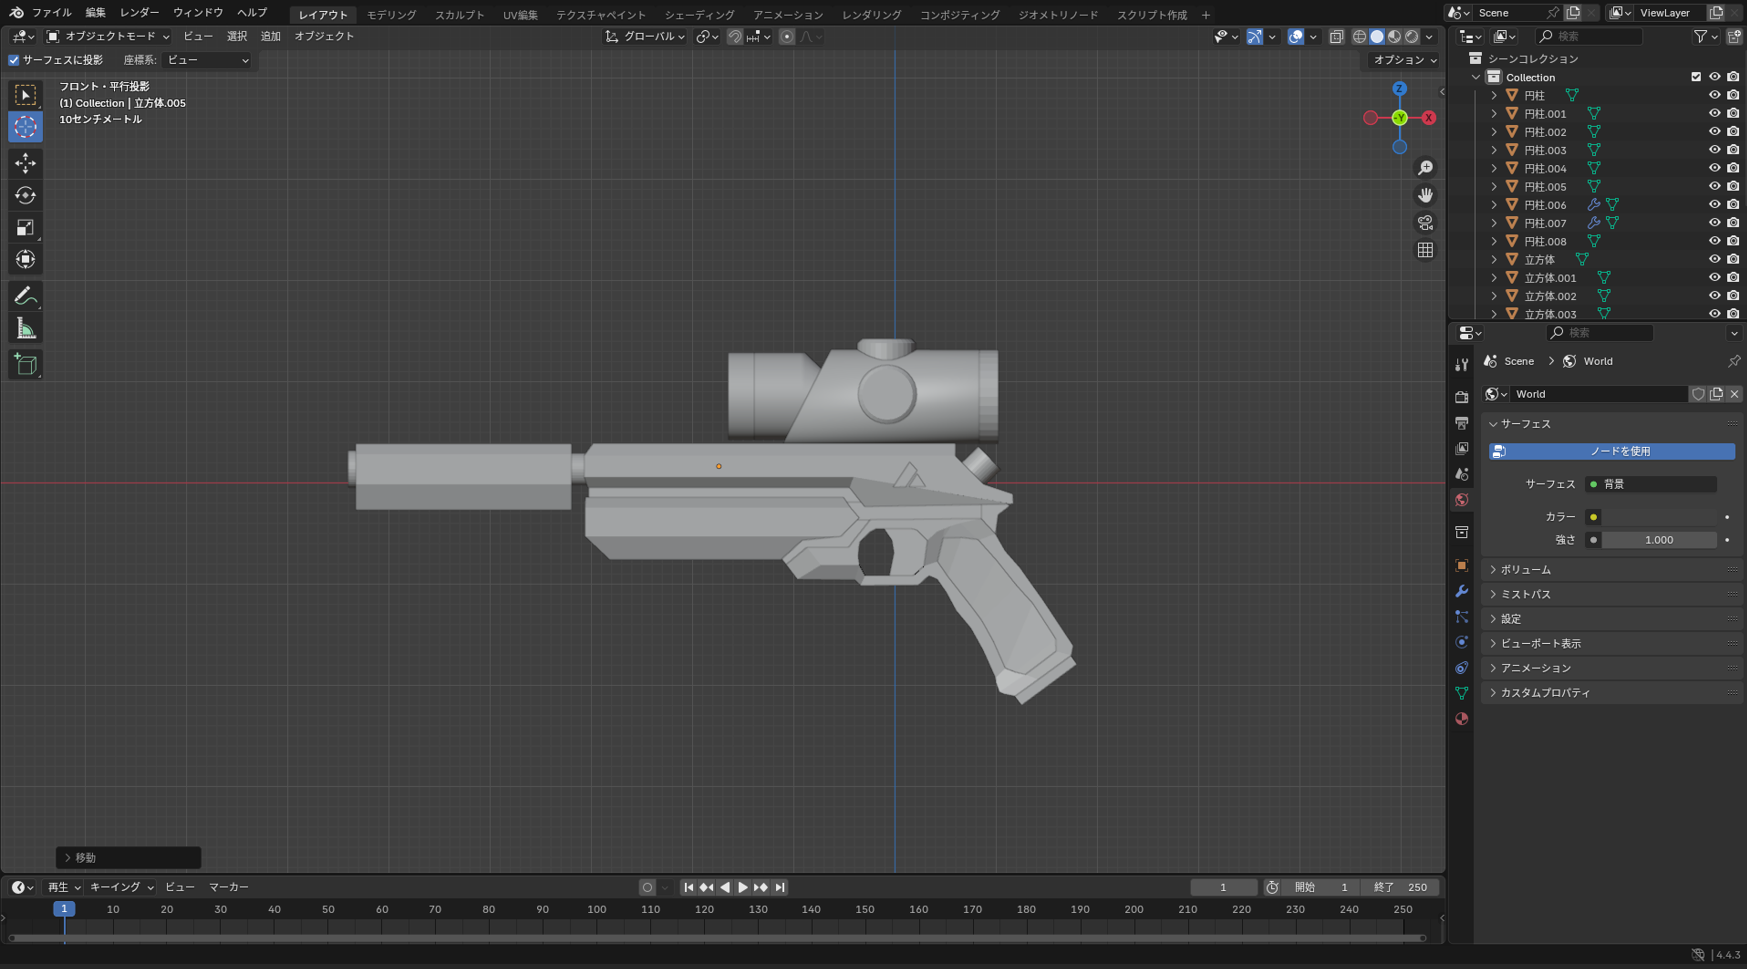Open the Material Properties tab
Image resolution: width=1747 pixels, height=969 pixels.
1461,718
